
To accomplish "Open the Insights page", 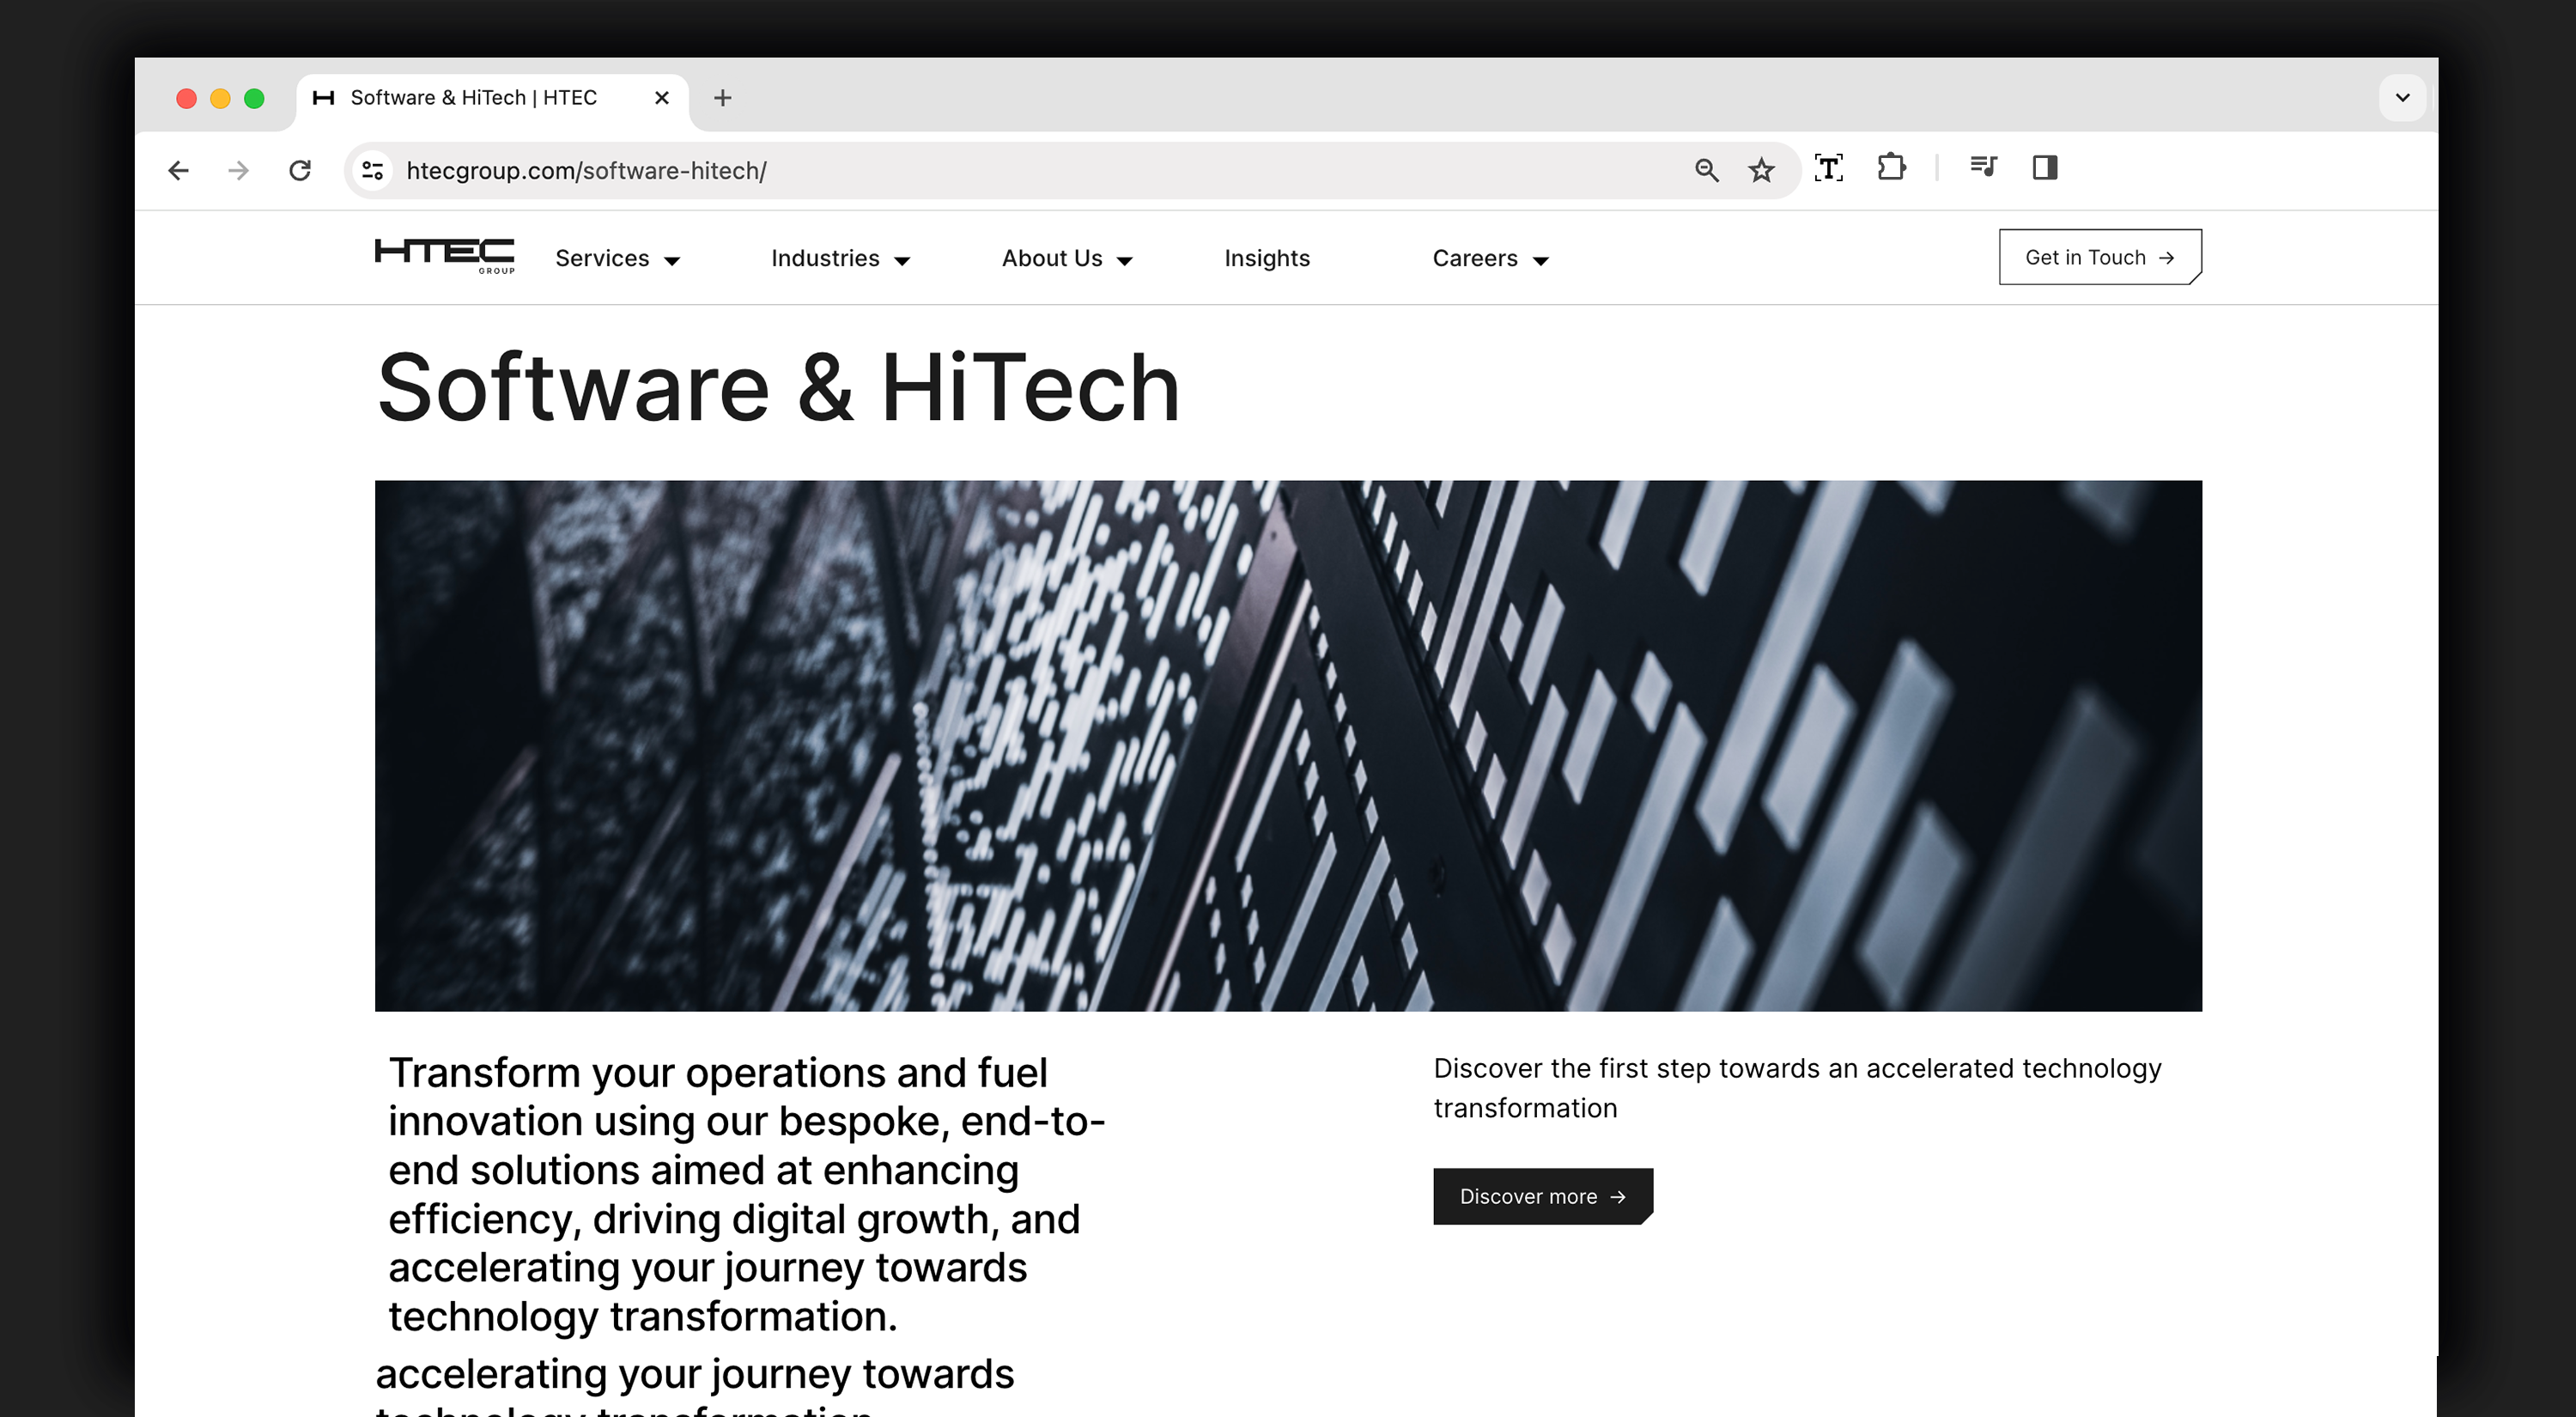I will (1267, 258).
